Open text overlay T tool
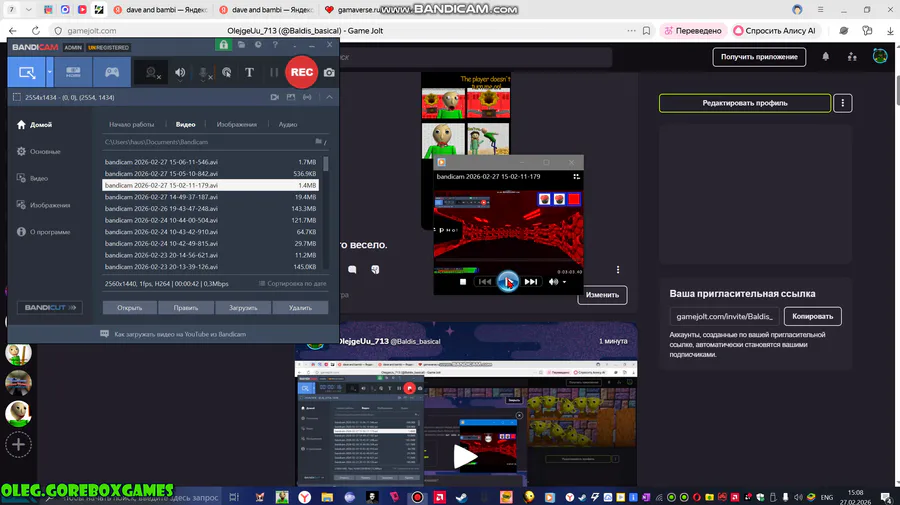900x505 pixels. click(249, 72)
